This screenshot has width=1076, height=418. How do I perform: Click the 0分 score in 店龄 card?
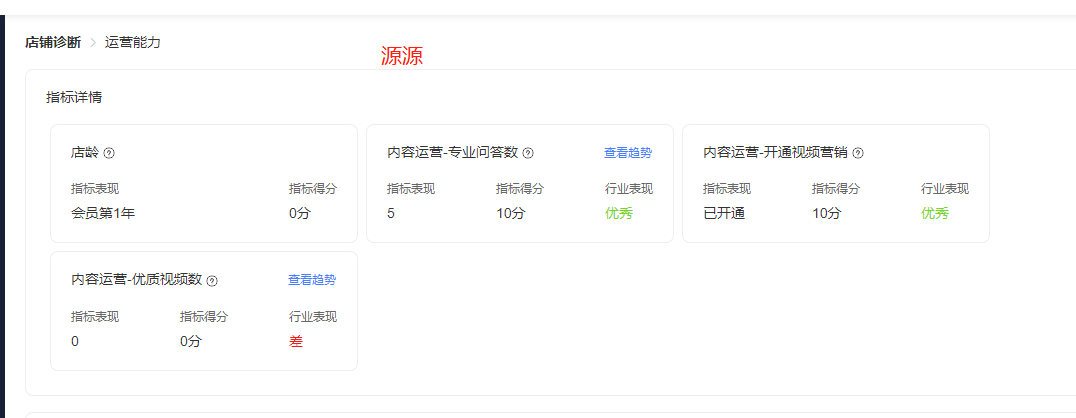pyautogui.click(x=300, y=213)
